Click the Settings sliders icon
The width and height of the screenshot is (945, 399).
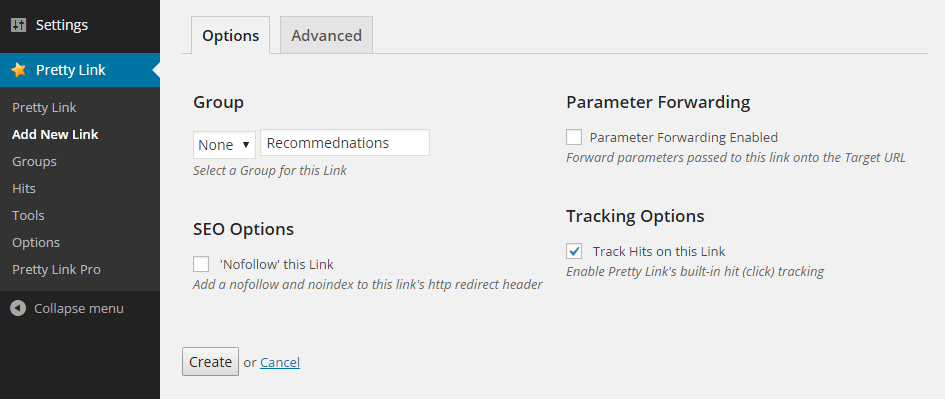(19, 25)
